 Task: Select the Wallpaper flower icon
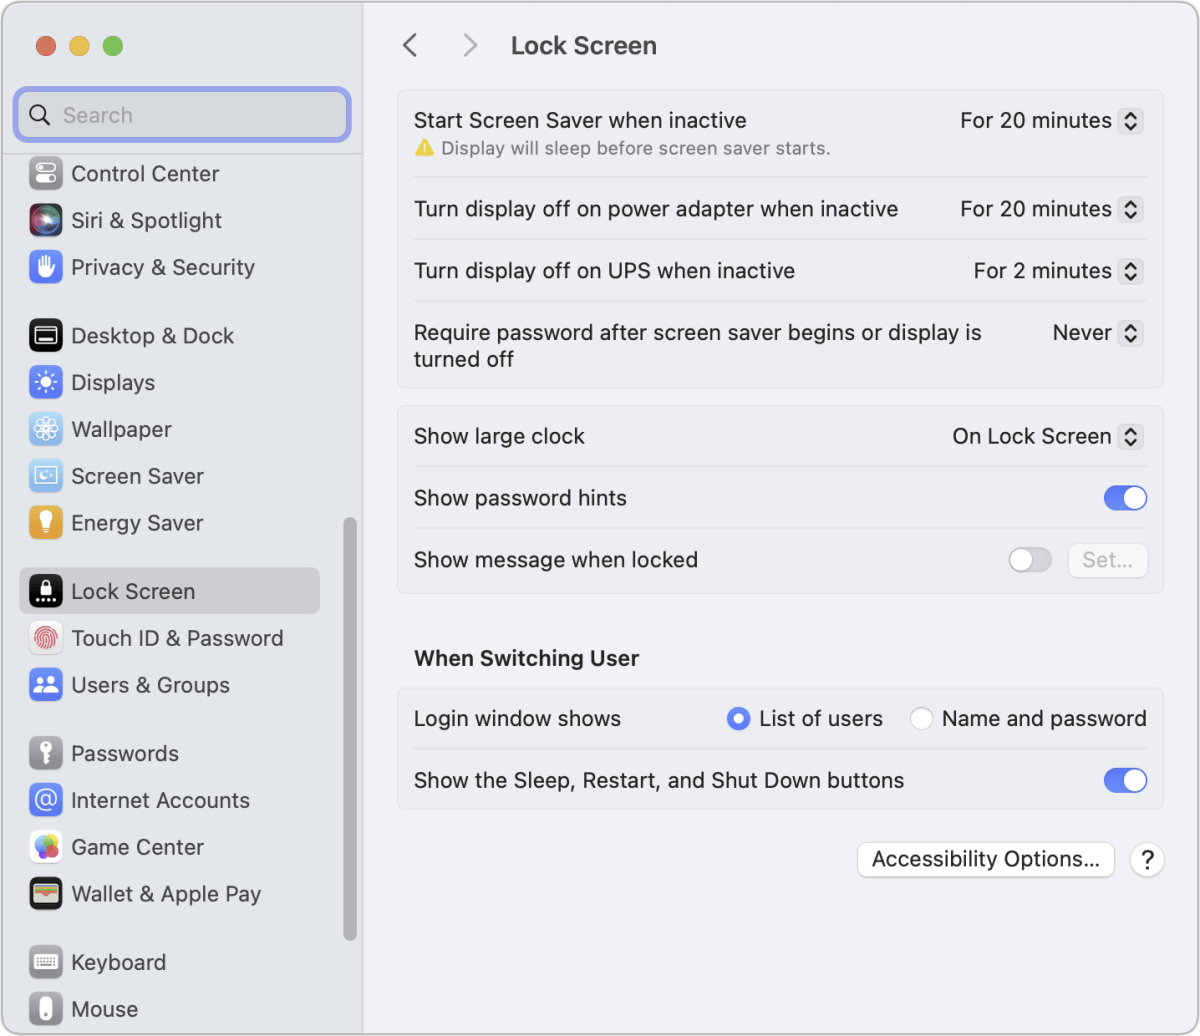click(45, 429)
